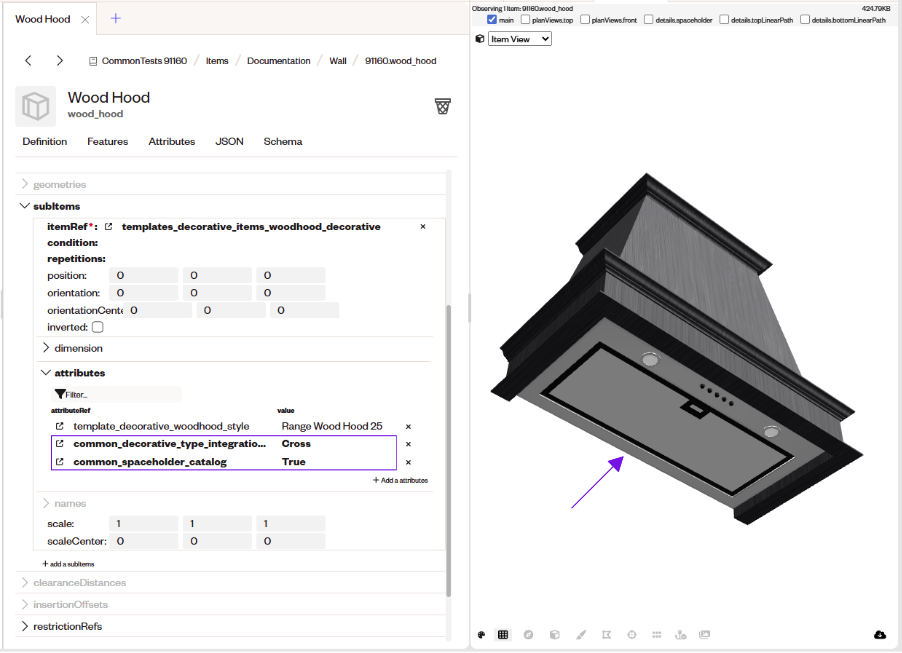Remove the template_decorative_woodhood_style attribute
The width and height of the screenshot is (902, 653).
tap(408, 427)
